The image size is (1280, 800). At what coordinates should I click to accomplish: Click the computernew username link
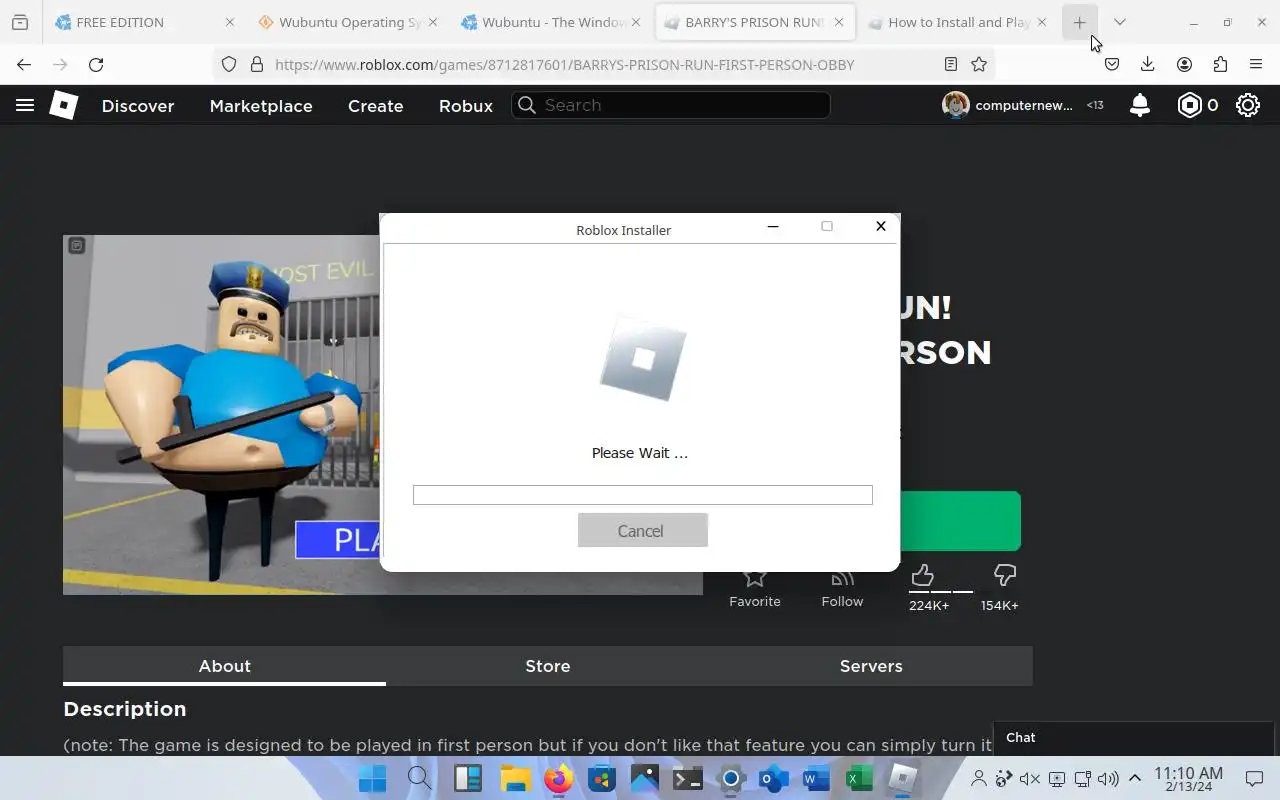coord(1024,105)
